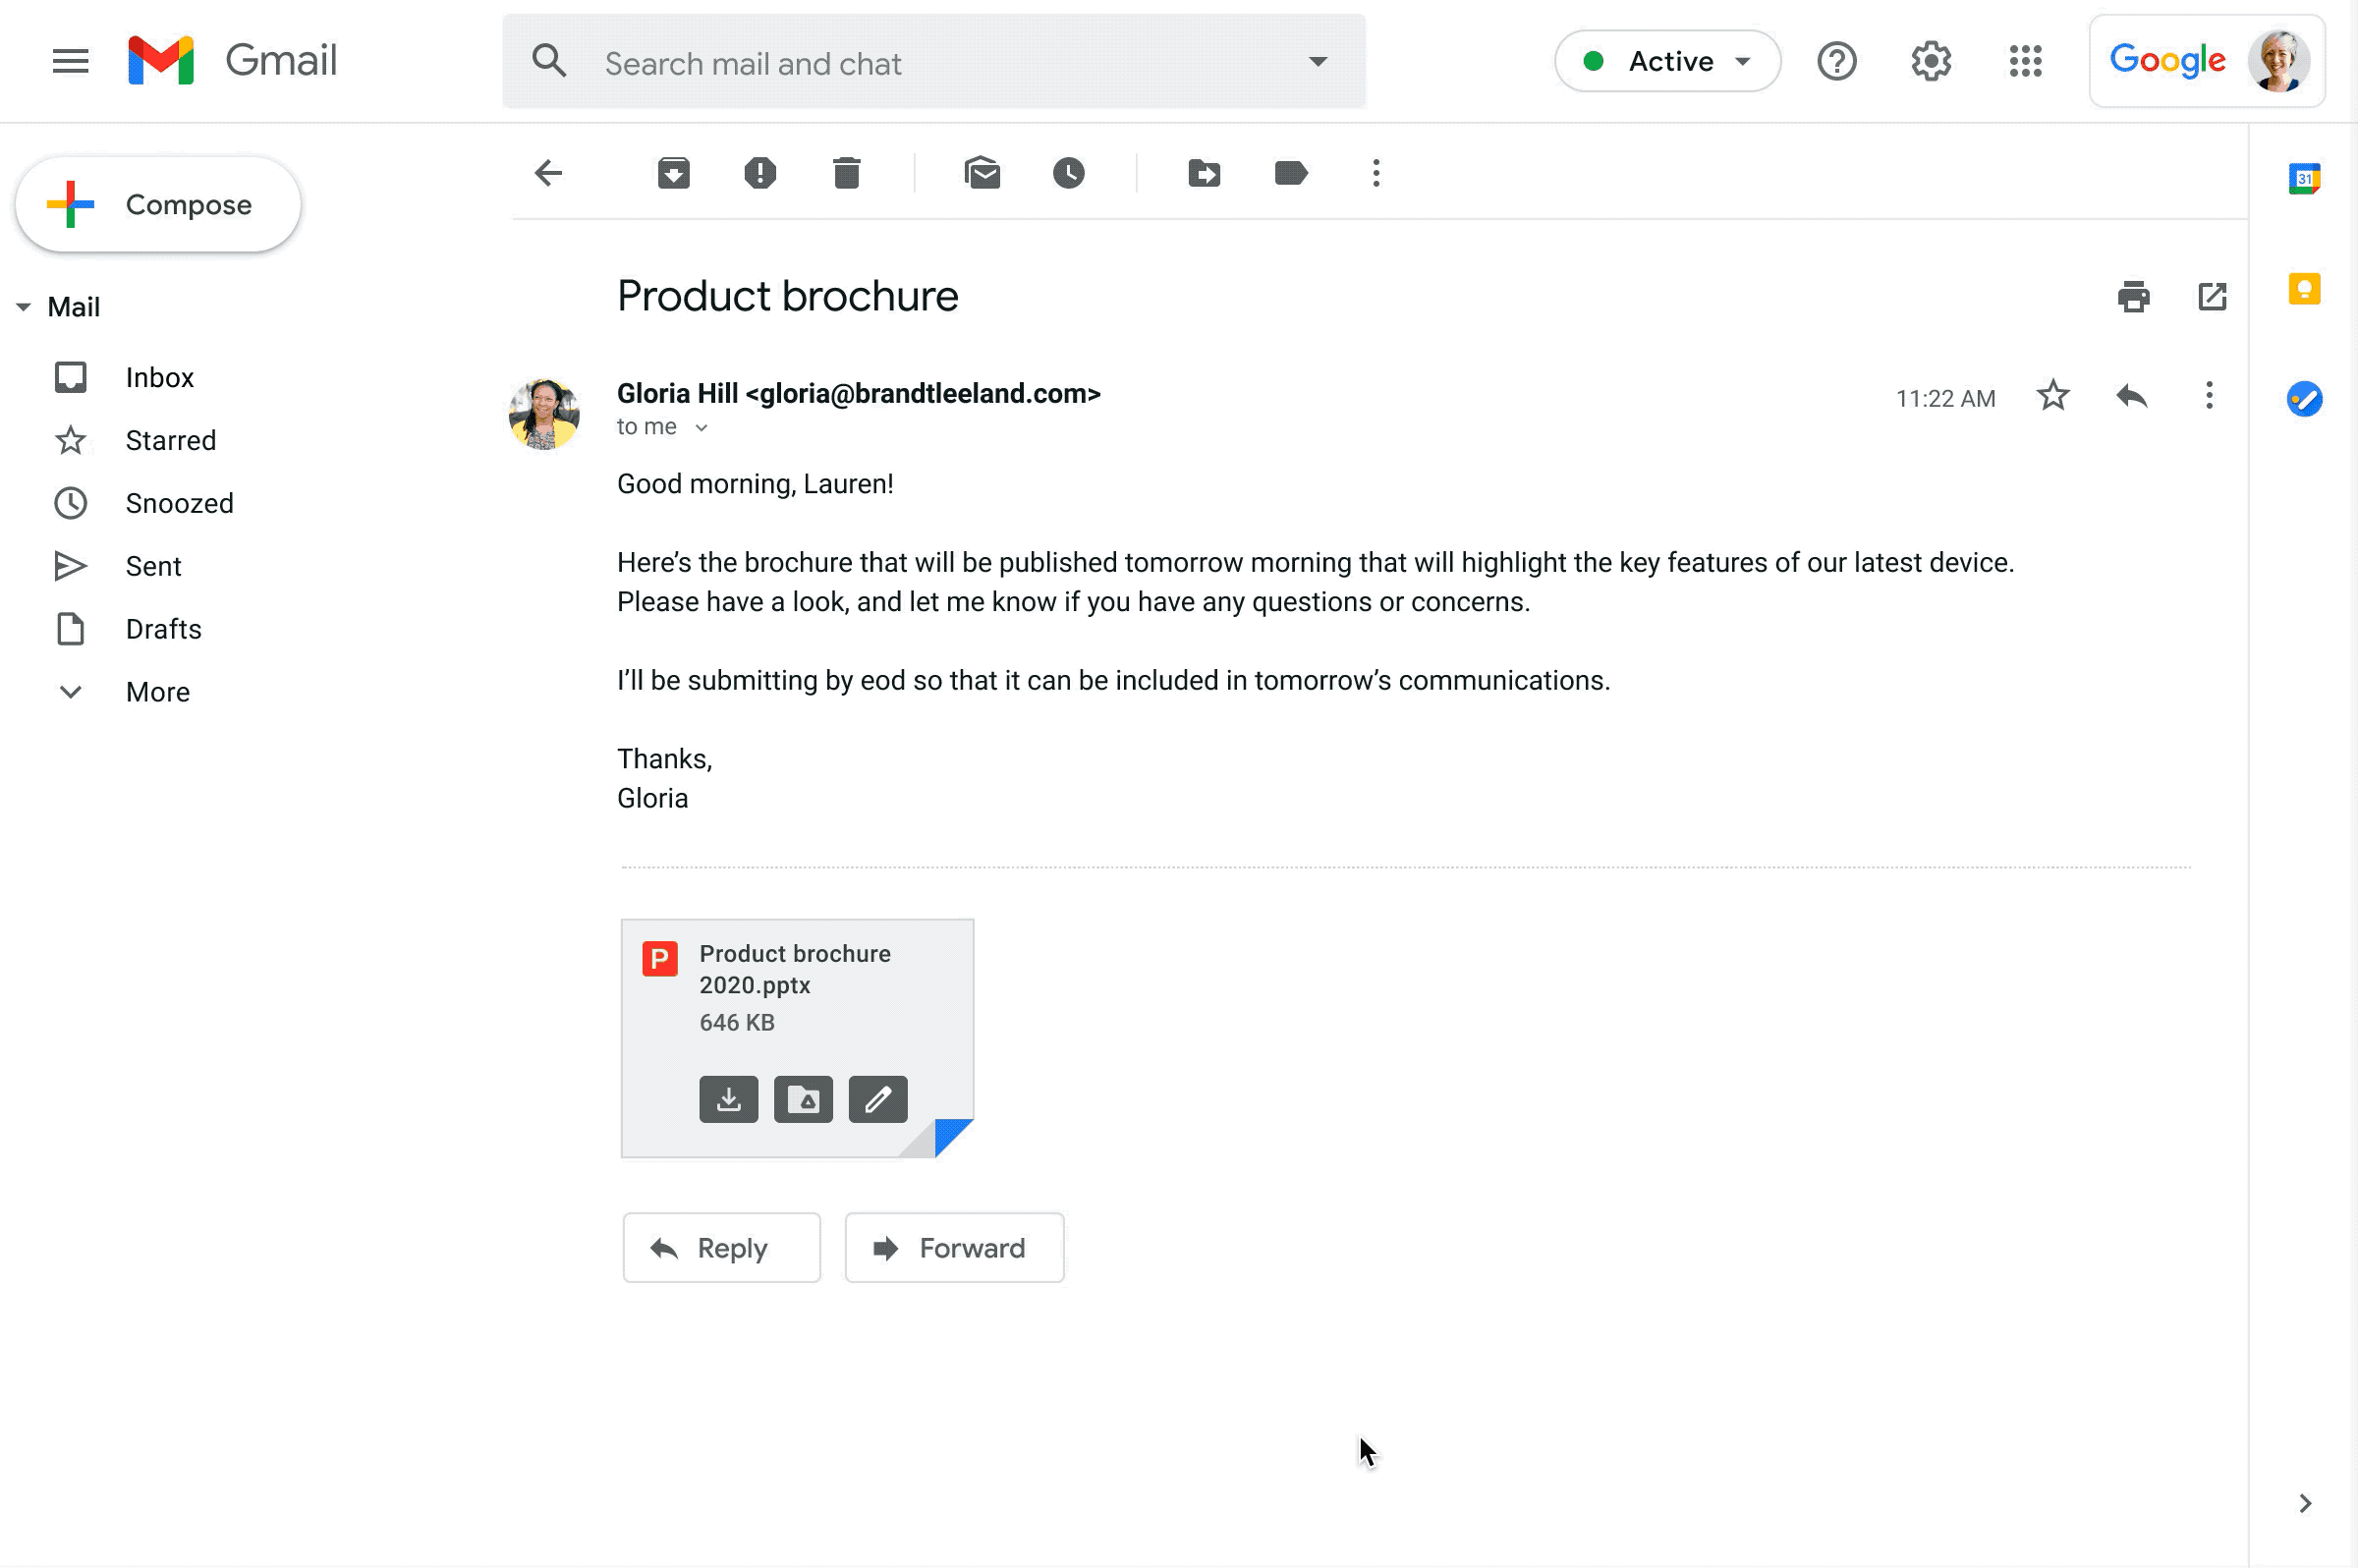Download the Product brochure 2020.pptx attachment

tap(728, 1099)
